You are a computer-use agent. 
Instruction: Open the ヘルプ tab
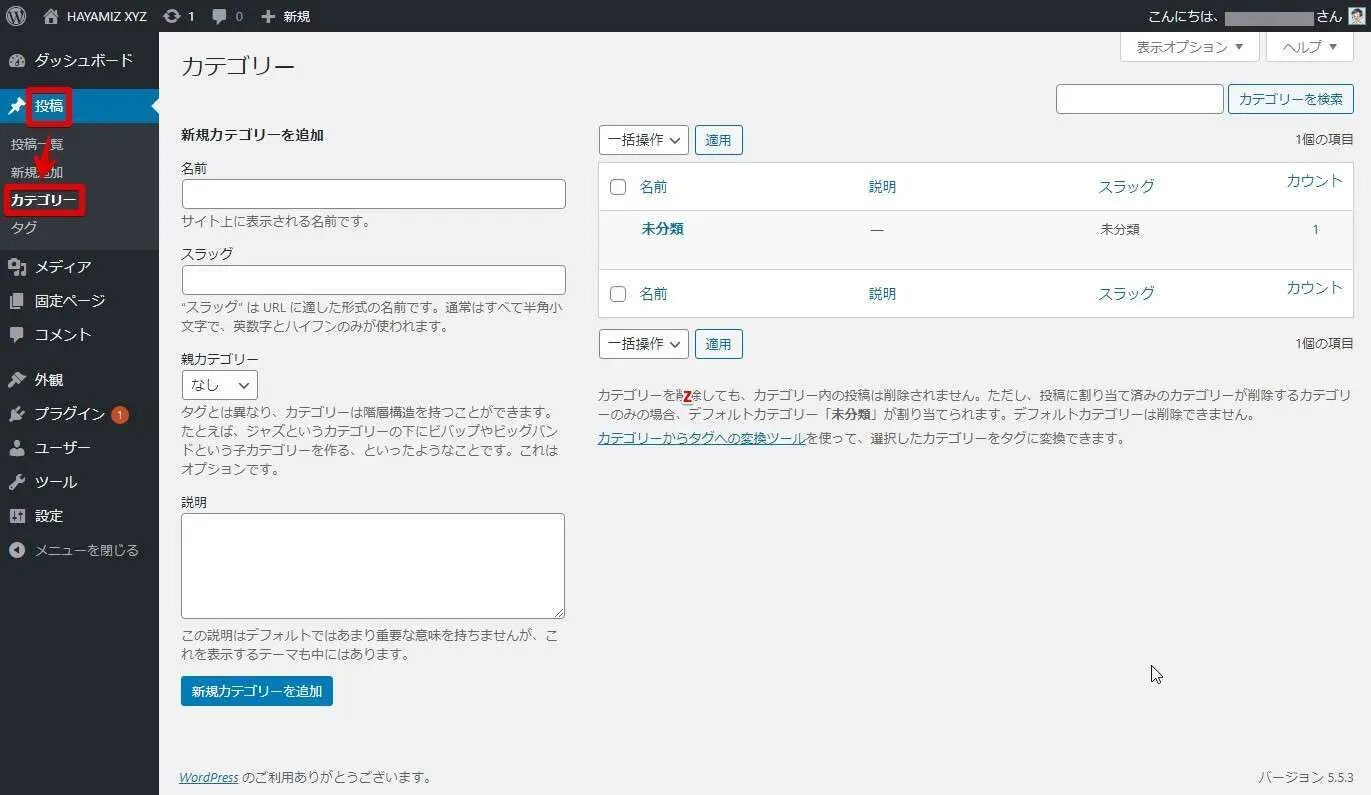pos(1309,47)
